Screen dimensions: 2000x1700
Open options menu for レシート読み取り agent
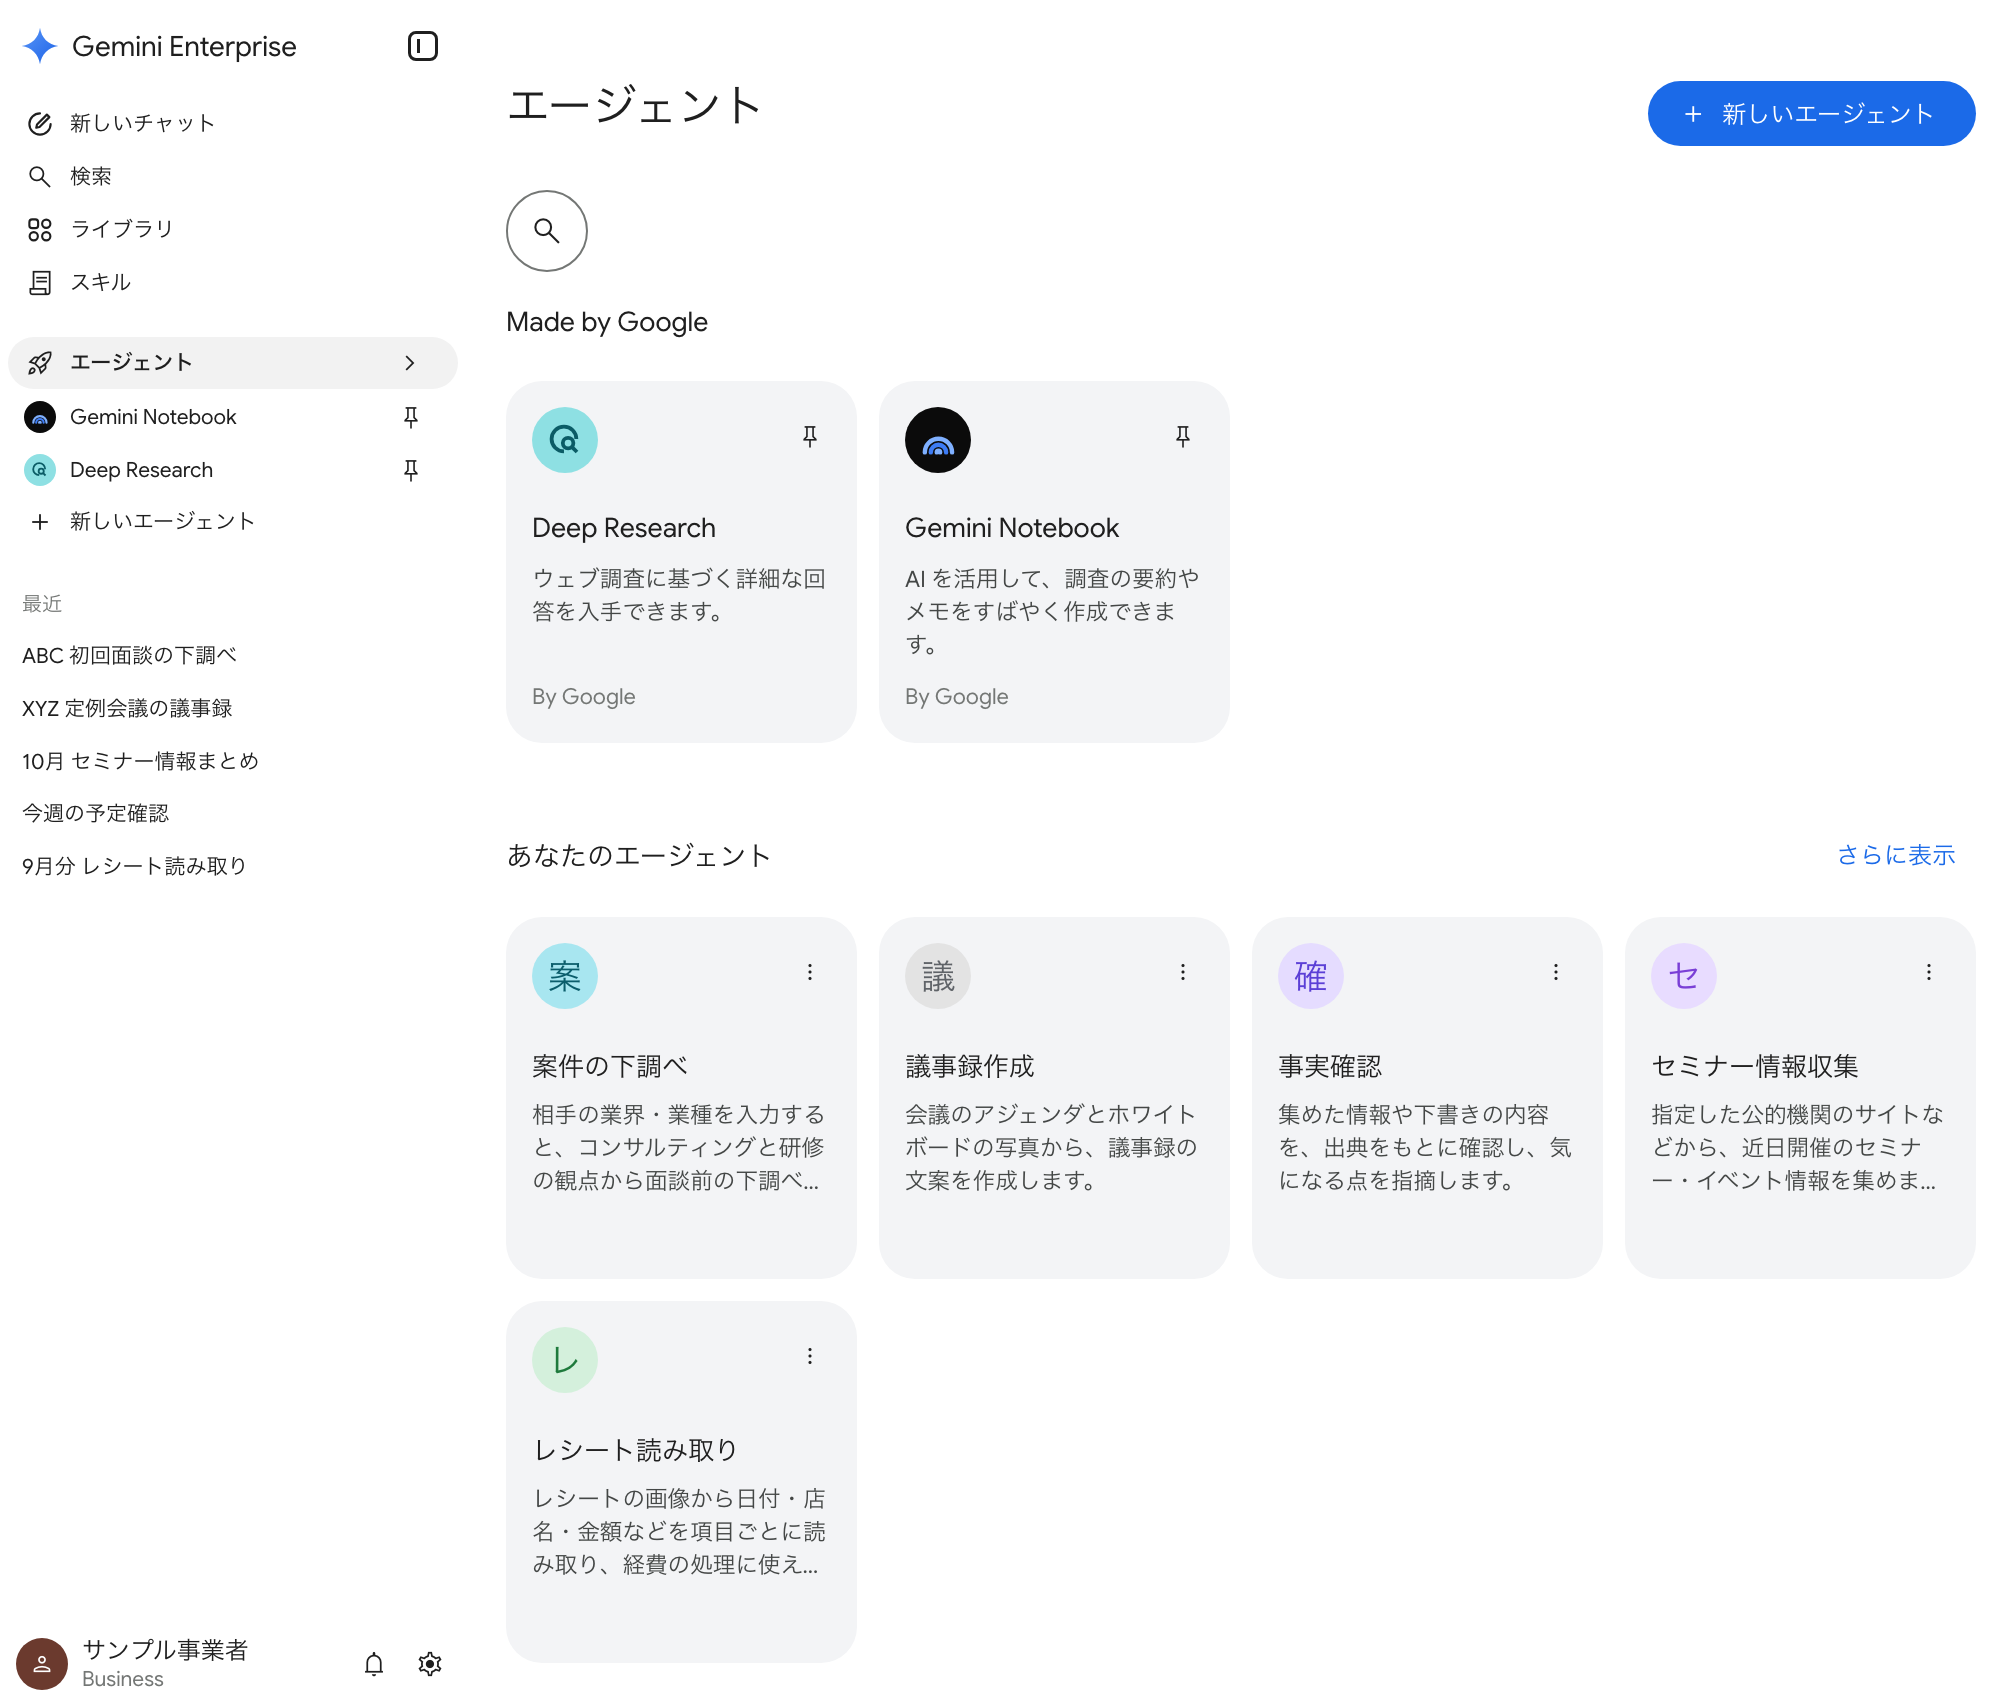[810, 1356]
